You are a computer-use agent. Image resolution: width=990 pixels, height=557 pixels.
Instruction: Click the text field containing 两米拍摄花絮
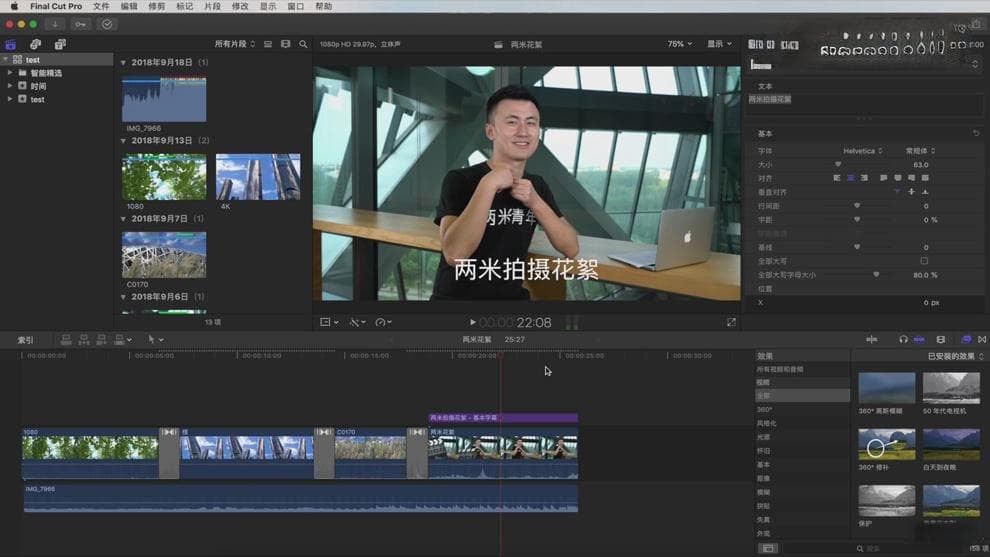(864, 105)
